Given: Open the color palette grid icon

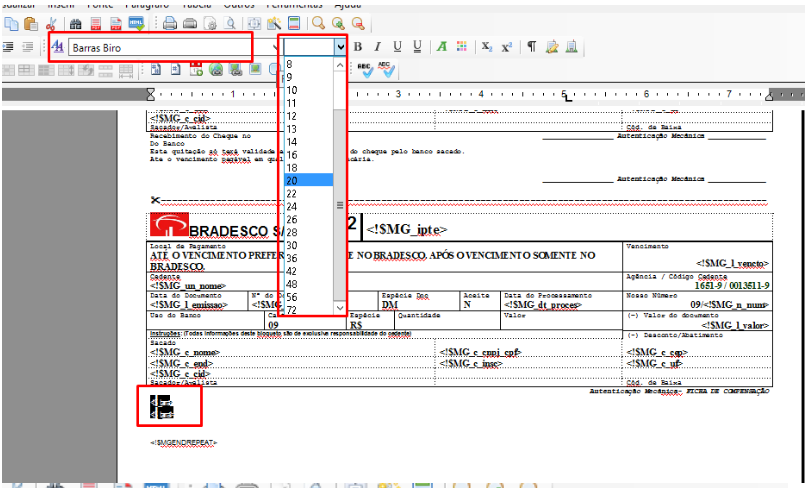Looking at the screenshot, I should click(462, 47).
